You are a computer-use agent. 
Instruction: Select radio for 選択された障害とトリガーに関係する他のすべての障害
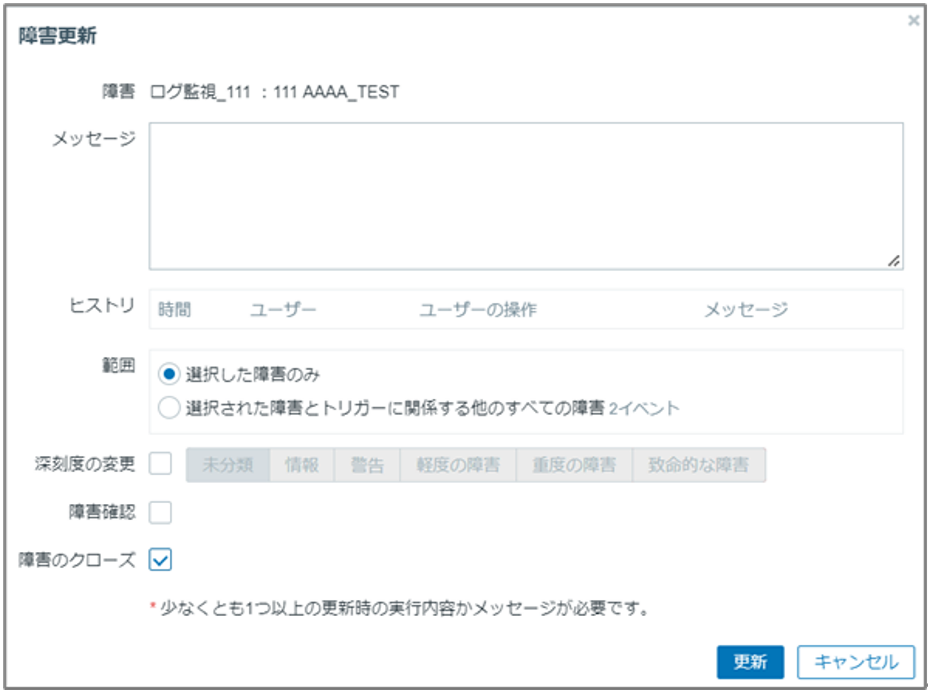point(170,407)
